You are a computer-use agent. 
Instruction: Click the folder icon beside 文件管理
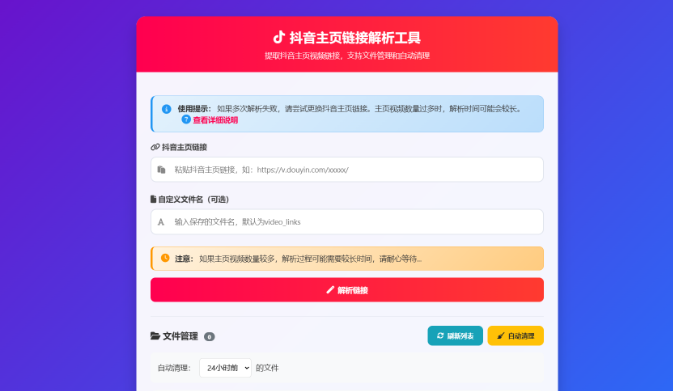click(x=155, y=336)
